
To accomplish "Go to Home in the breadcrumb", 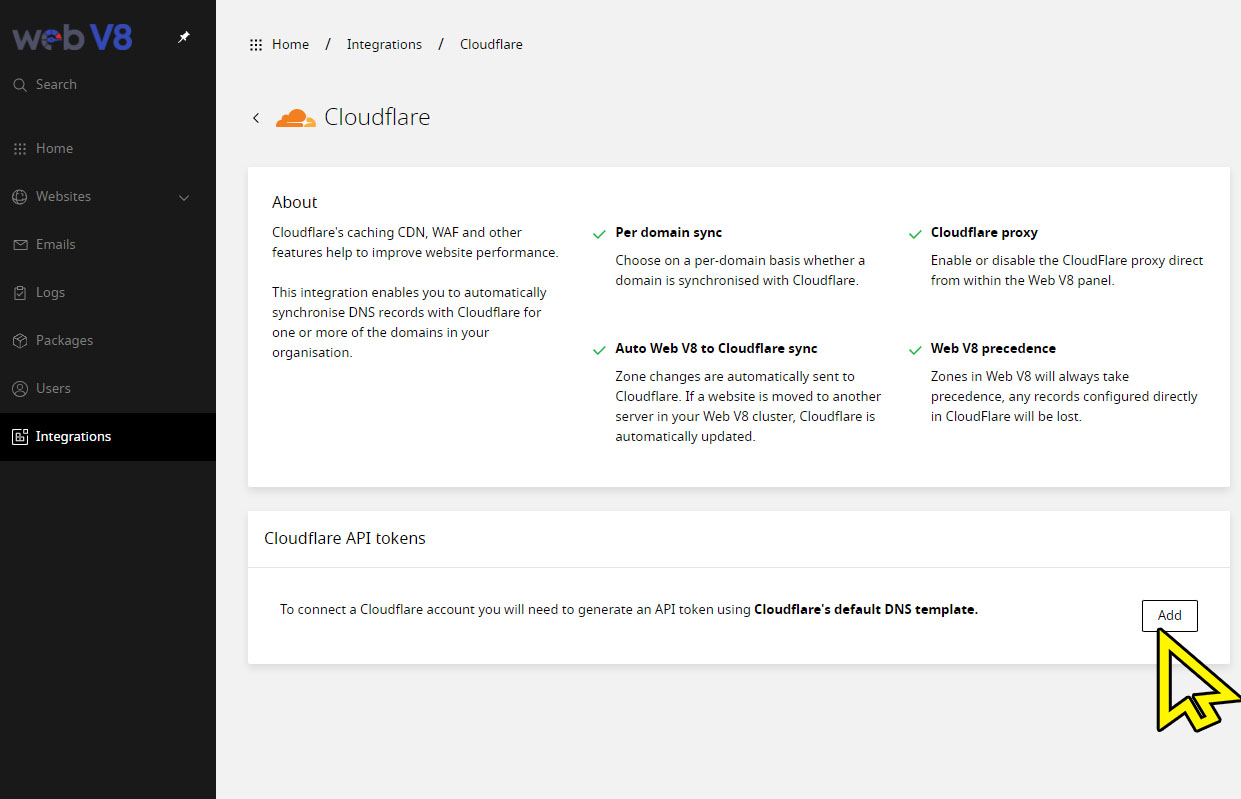I will point(290,45).
